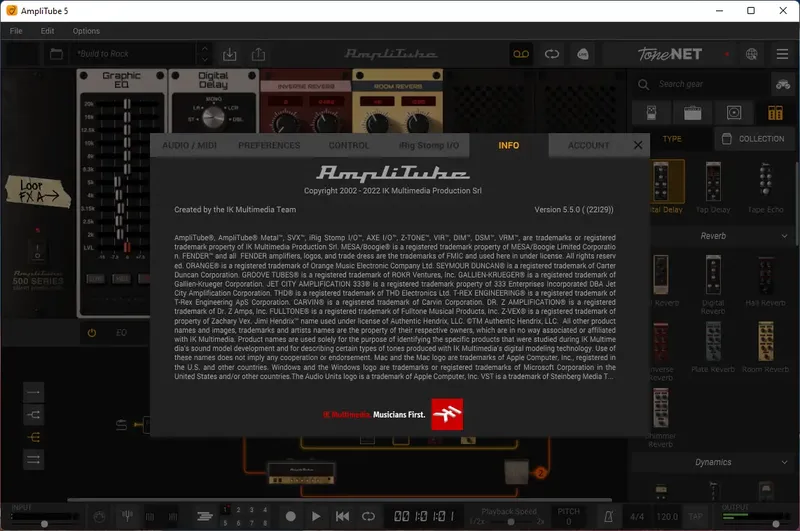Adjust the input level slider

(x=44, y=524)
